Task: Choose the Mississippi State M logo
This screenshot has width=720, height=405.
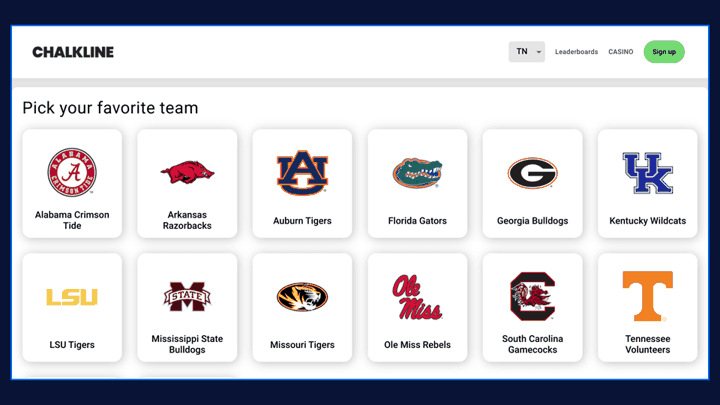Action: (x=187, y=297)
